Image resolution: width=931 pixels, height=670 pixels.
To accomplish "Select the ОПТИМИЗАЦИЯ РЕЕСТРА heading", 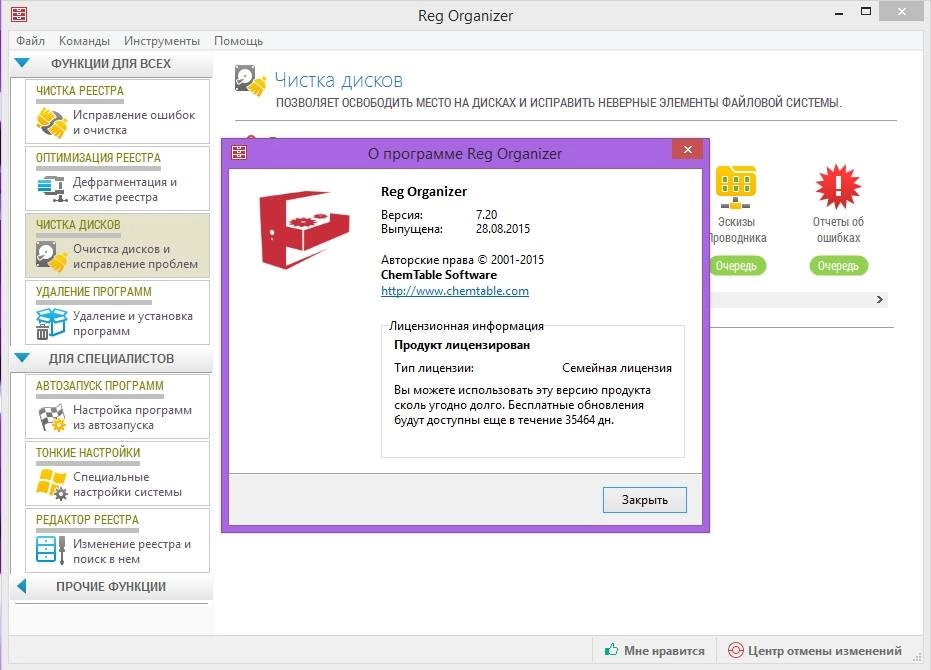I will (x=98, y=157).
